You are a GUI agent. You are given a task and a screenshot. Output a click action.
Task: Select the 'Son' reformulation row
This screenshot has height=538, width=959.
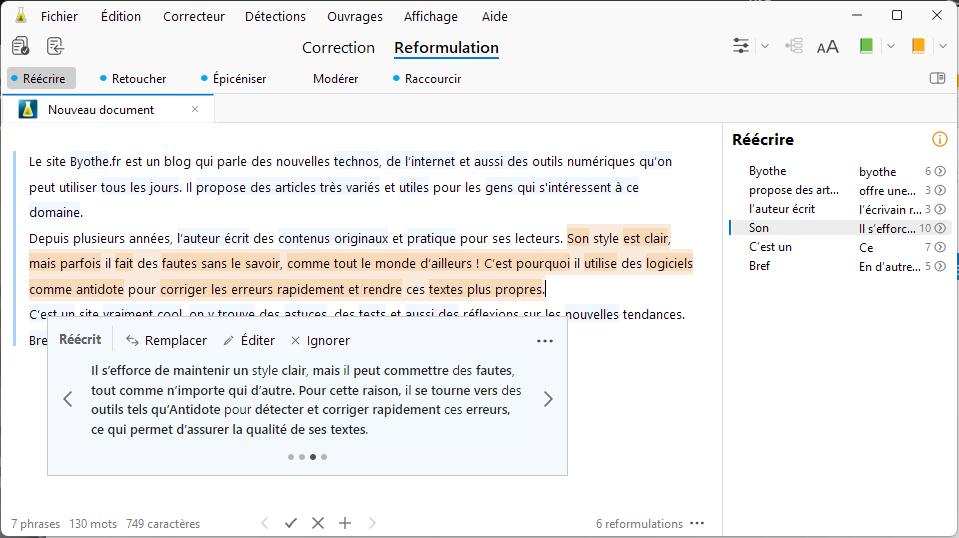click(839, 228)
